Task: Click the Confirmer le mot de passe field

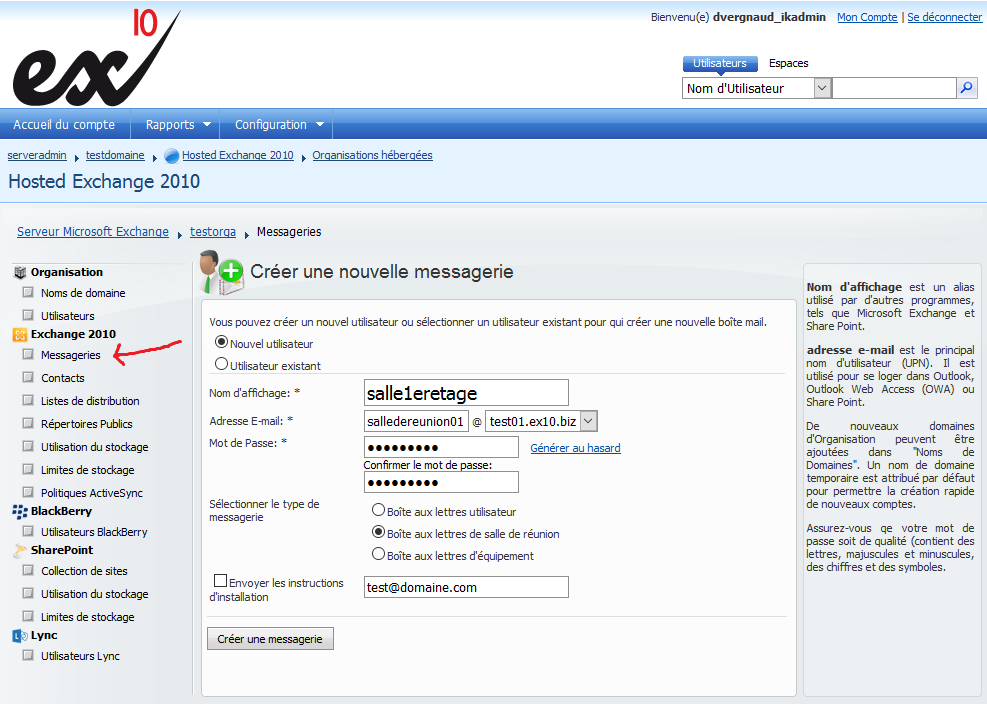Action: pyautogui.click(x=441, y=482)
